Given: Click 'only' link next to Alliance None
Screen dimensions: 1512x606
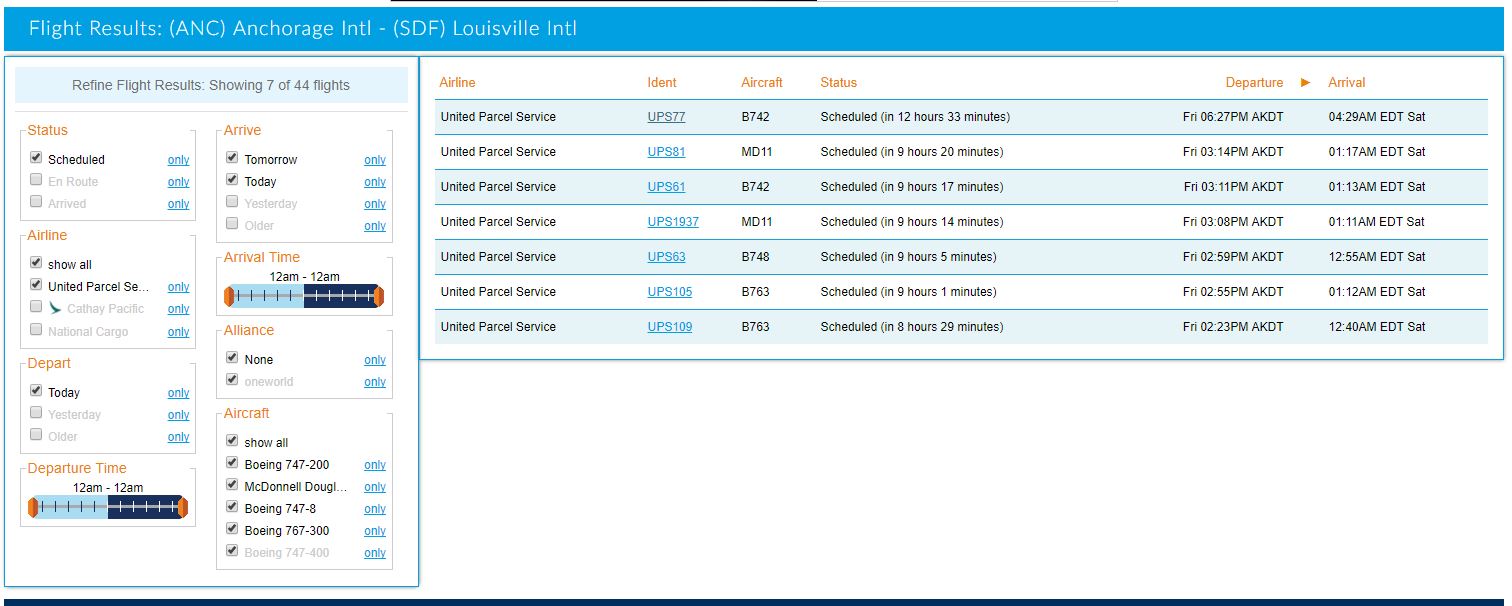Looking at the screenshot, I should [375, 360].
